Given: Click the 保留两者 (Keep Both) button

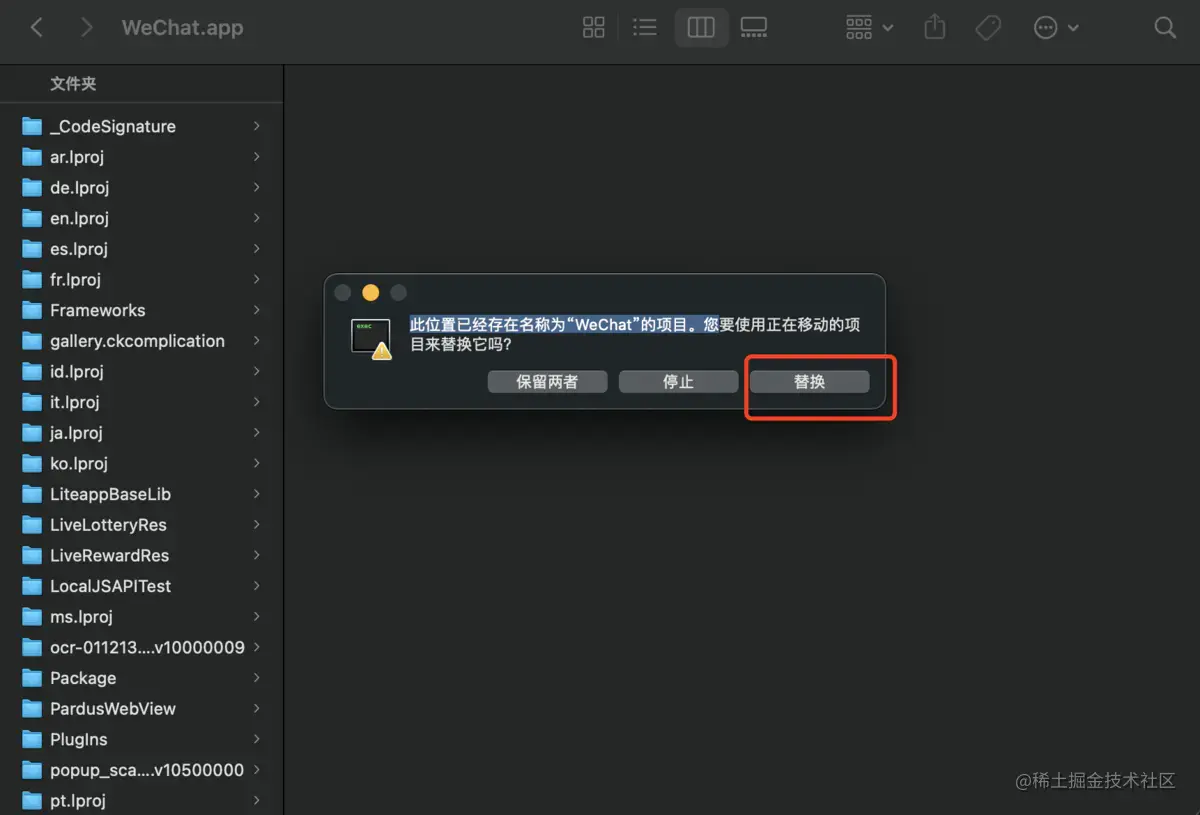Looking at the screenshot, I should click(x=547, y=382).
